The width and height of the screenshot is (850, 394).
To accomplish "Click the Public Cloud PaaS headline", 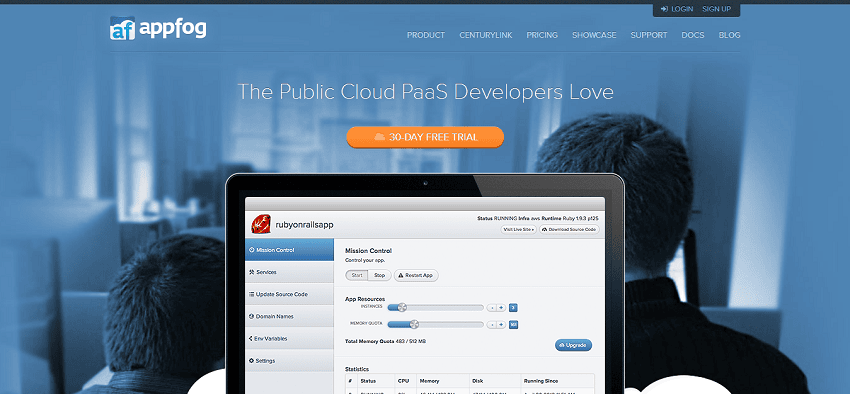I will point(426,92).
